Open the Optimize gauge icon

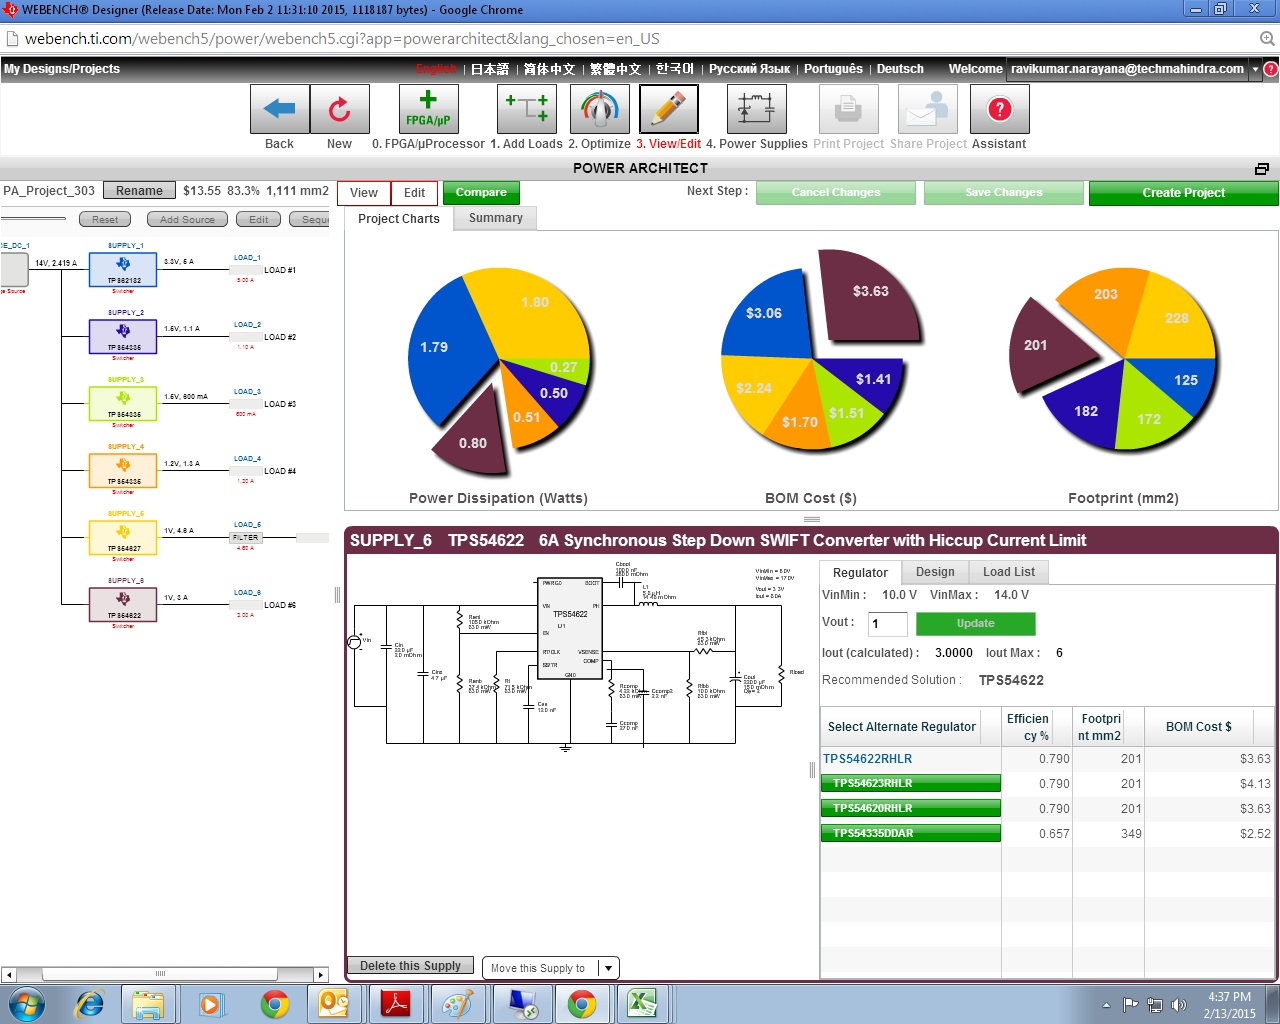(x=600, y=109)
